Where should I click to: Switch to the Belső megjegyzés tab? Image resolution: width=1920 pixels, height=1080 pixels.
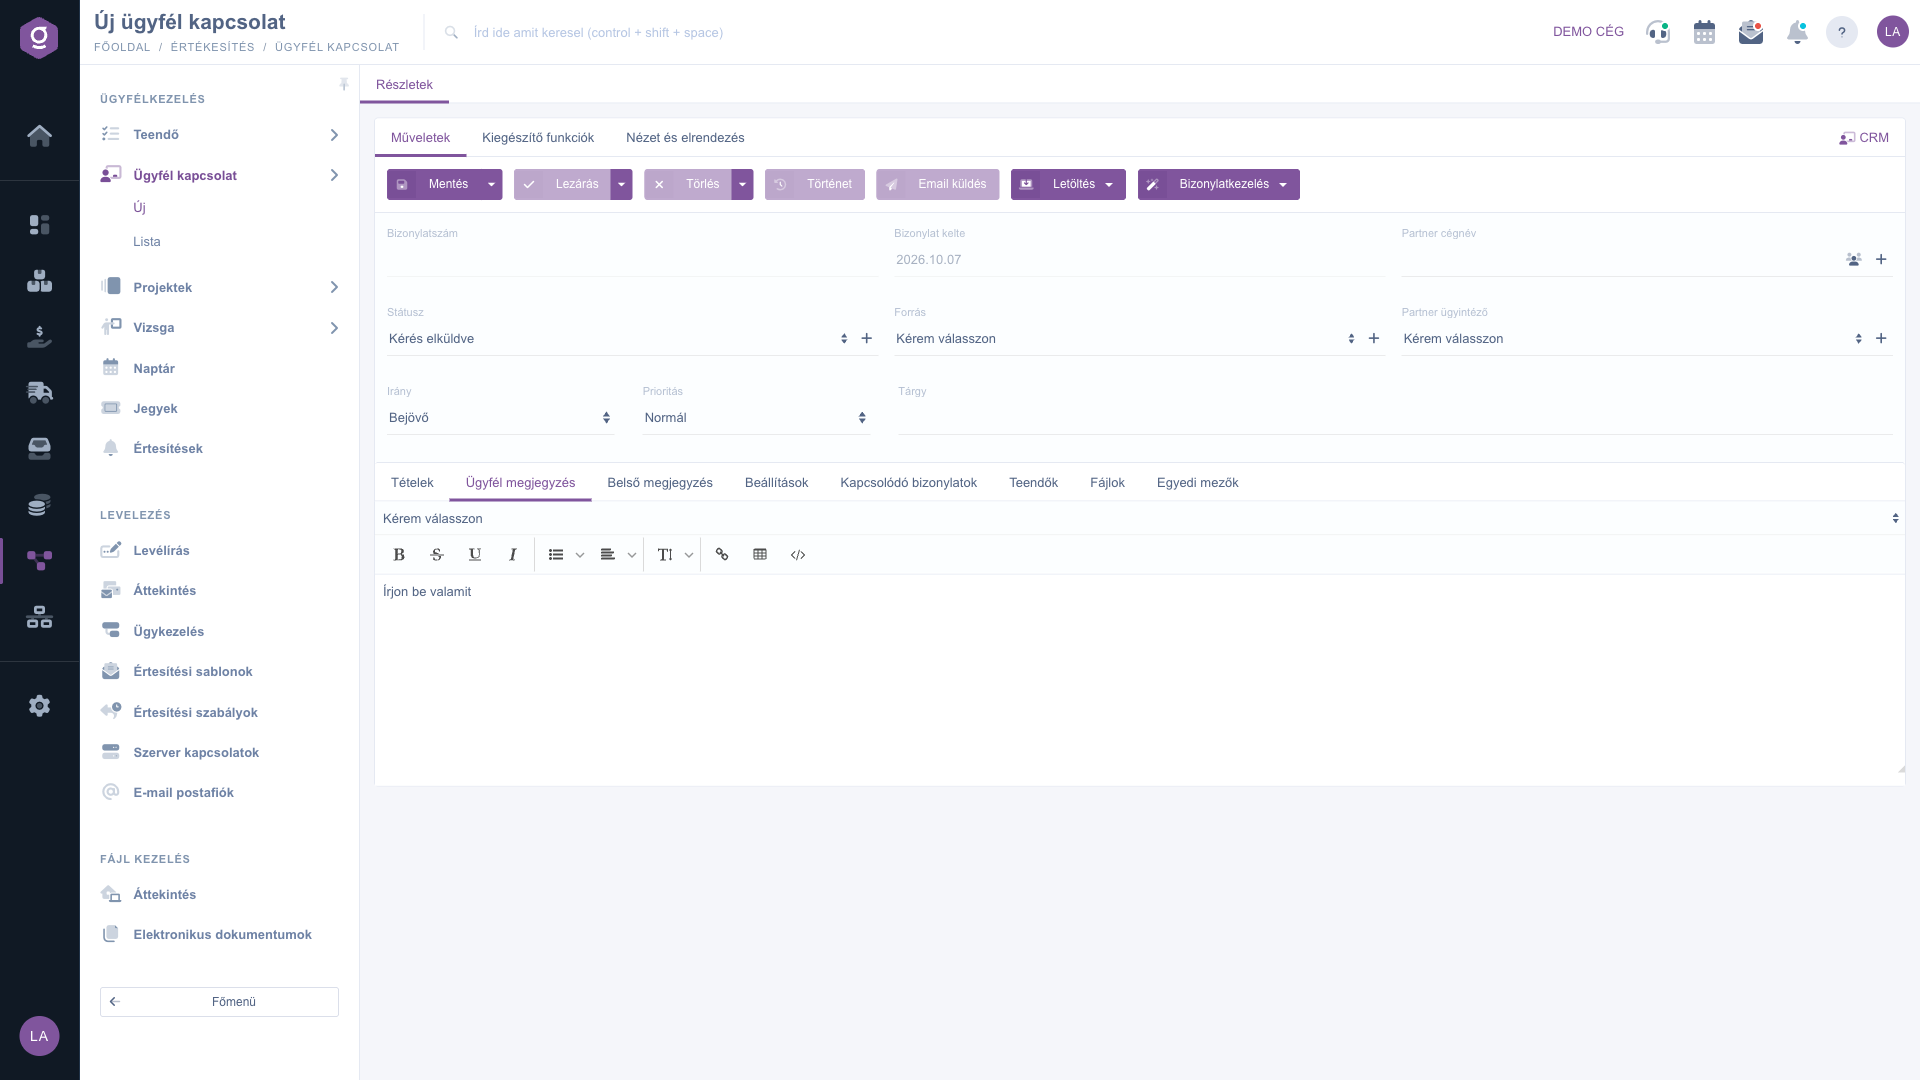click(x=660, y=483)
